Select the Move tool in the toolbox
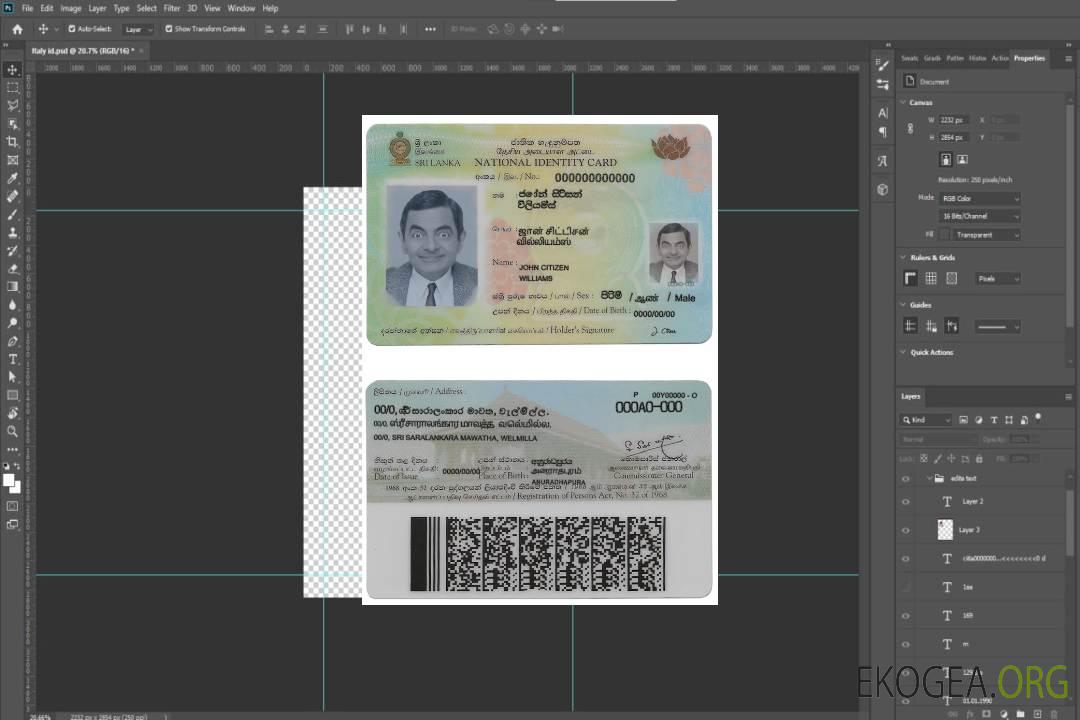 click(12, 70)
